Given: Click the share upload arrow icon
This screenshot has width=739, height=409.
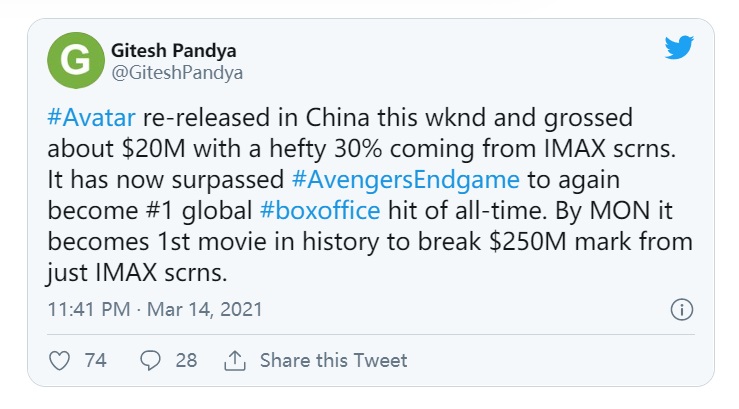Looking at the screenshot, I should click(x=236, y=360).
